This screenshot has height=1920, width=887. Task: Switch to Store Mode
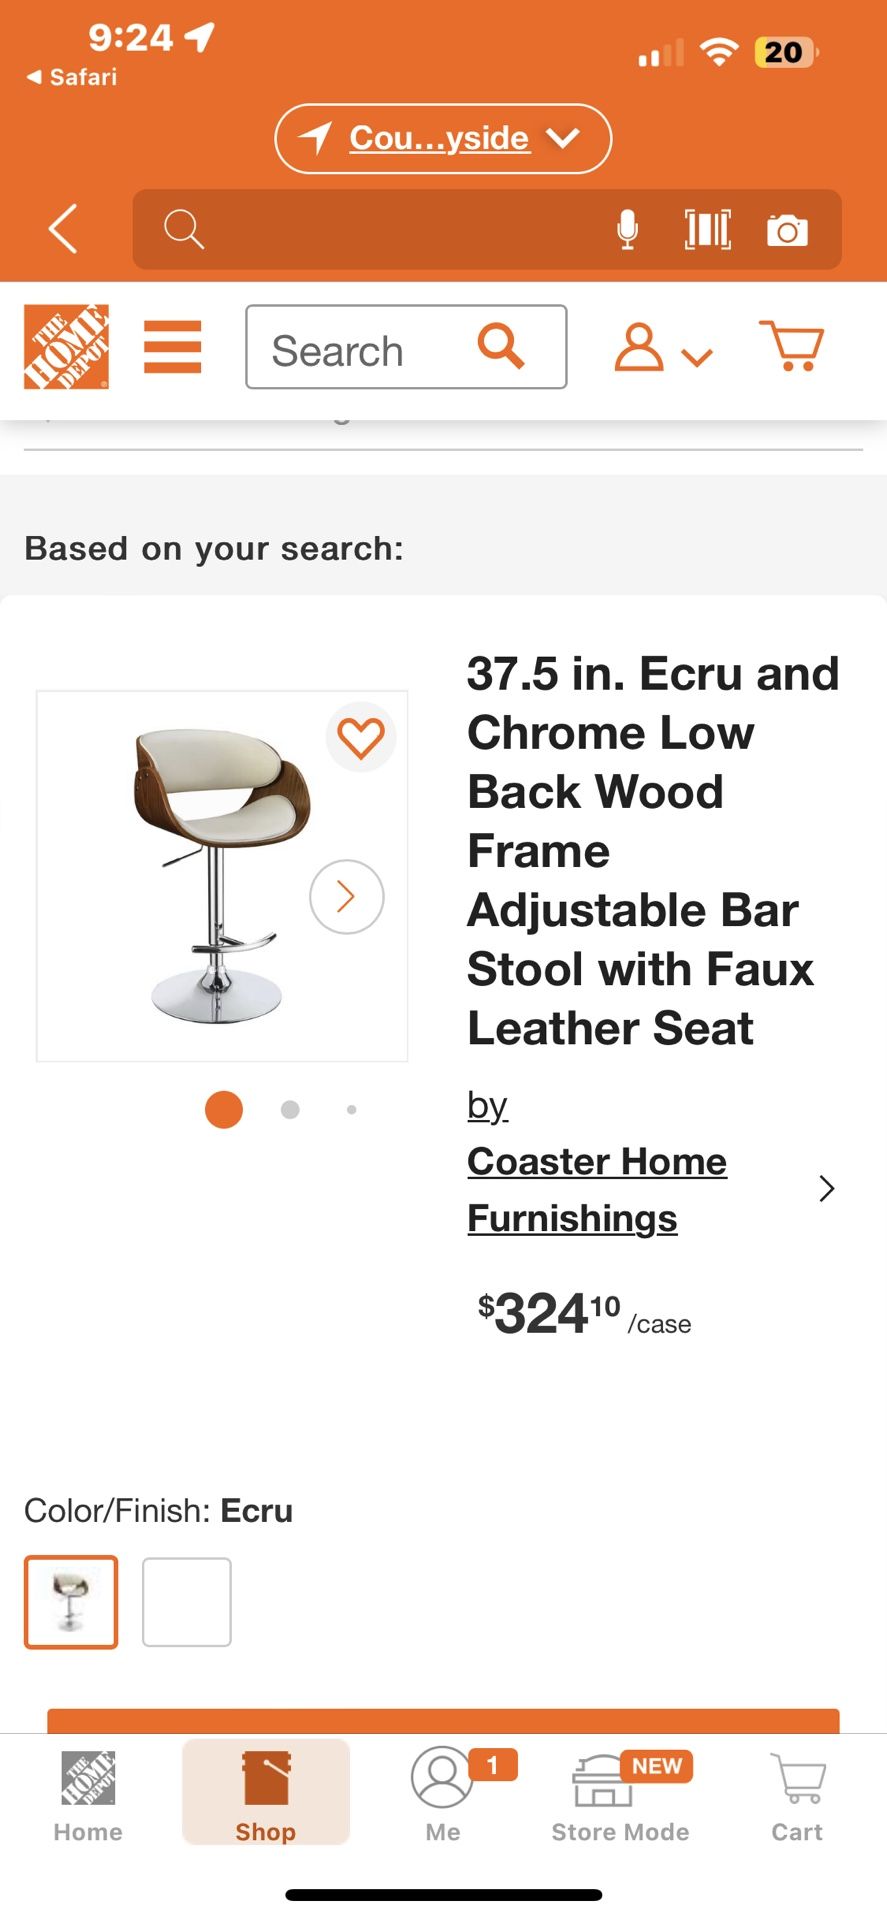point(620,1795)
